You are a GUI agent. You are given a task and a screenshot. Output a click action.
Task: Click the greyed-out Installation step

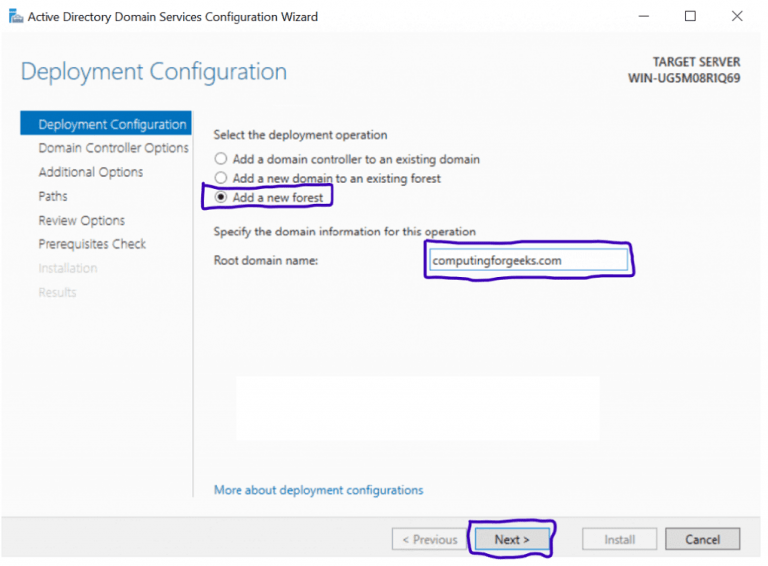68,268
